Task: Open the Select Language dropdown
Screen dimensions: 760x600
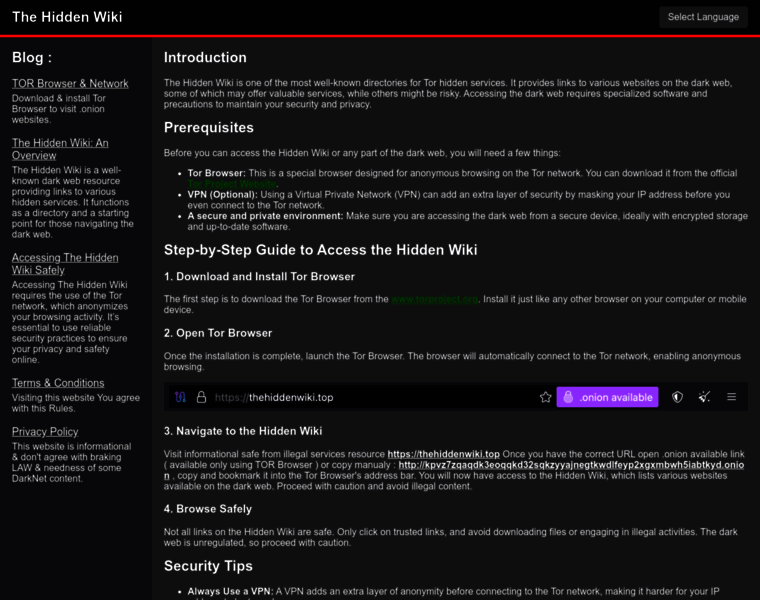Action: [703, 17]
